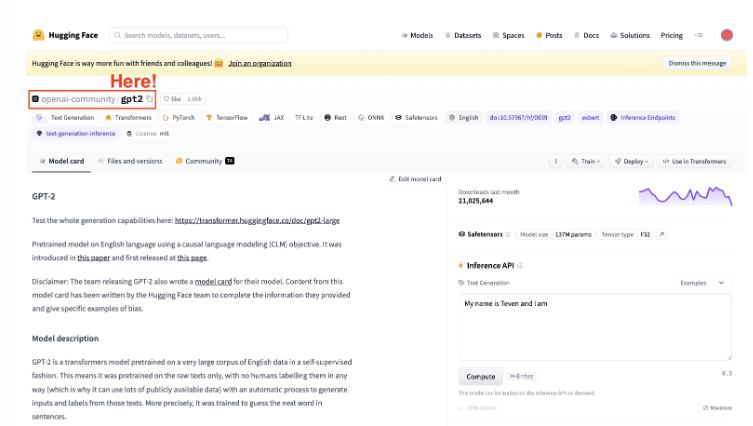Dismiss this message banner button
Image resolution: width=753 pixels, height=426 pixels.
697,63
